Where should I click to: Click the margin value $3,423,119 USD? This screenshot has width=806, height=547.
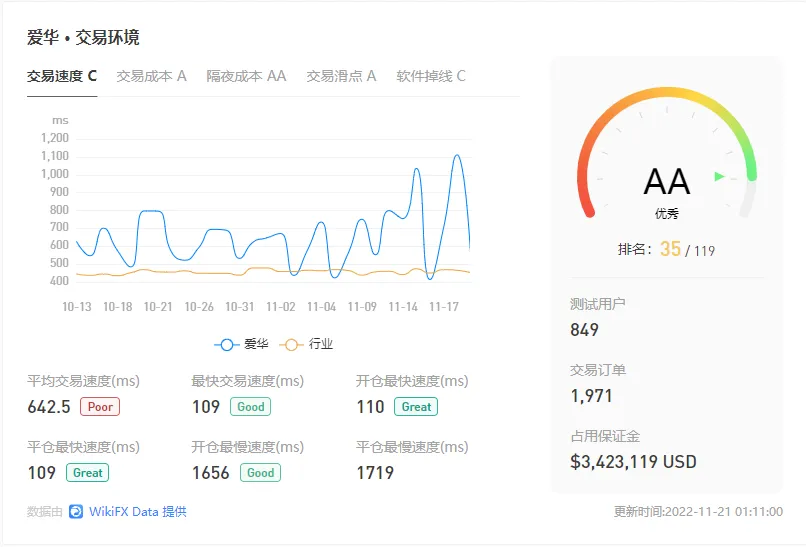click(633, 462)
